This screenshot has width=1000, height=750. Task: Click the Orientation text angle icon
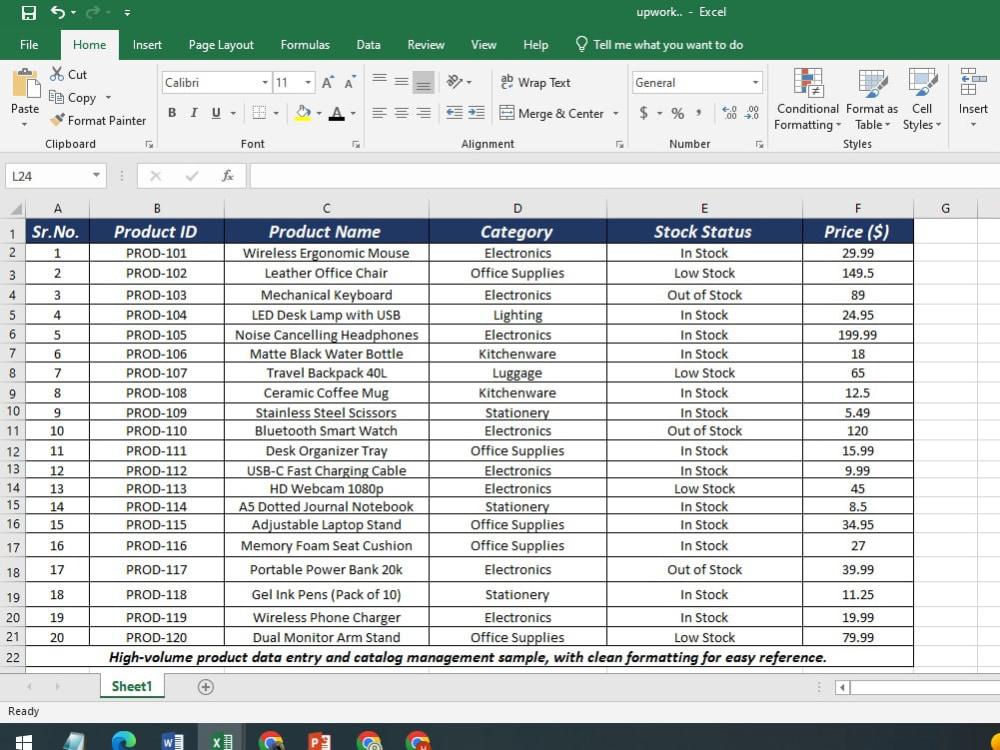pos(455,82)
